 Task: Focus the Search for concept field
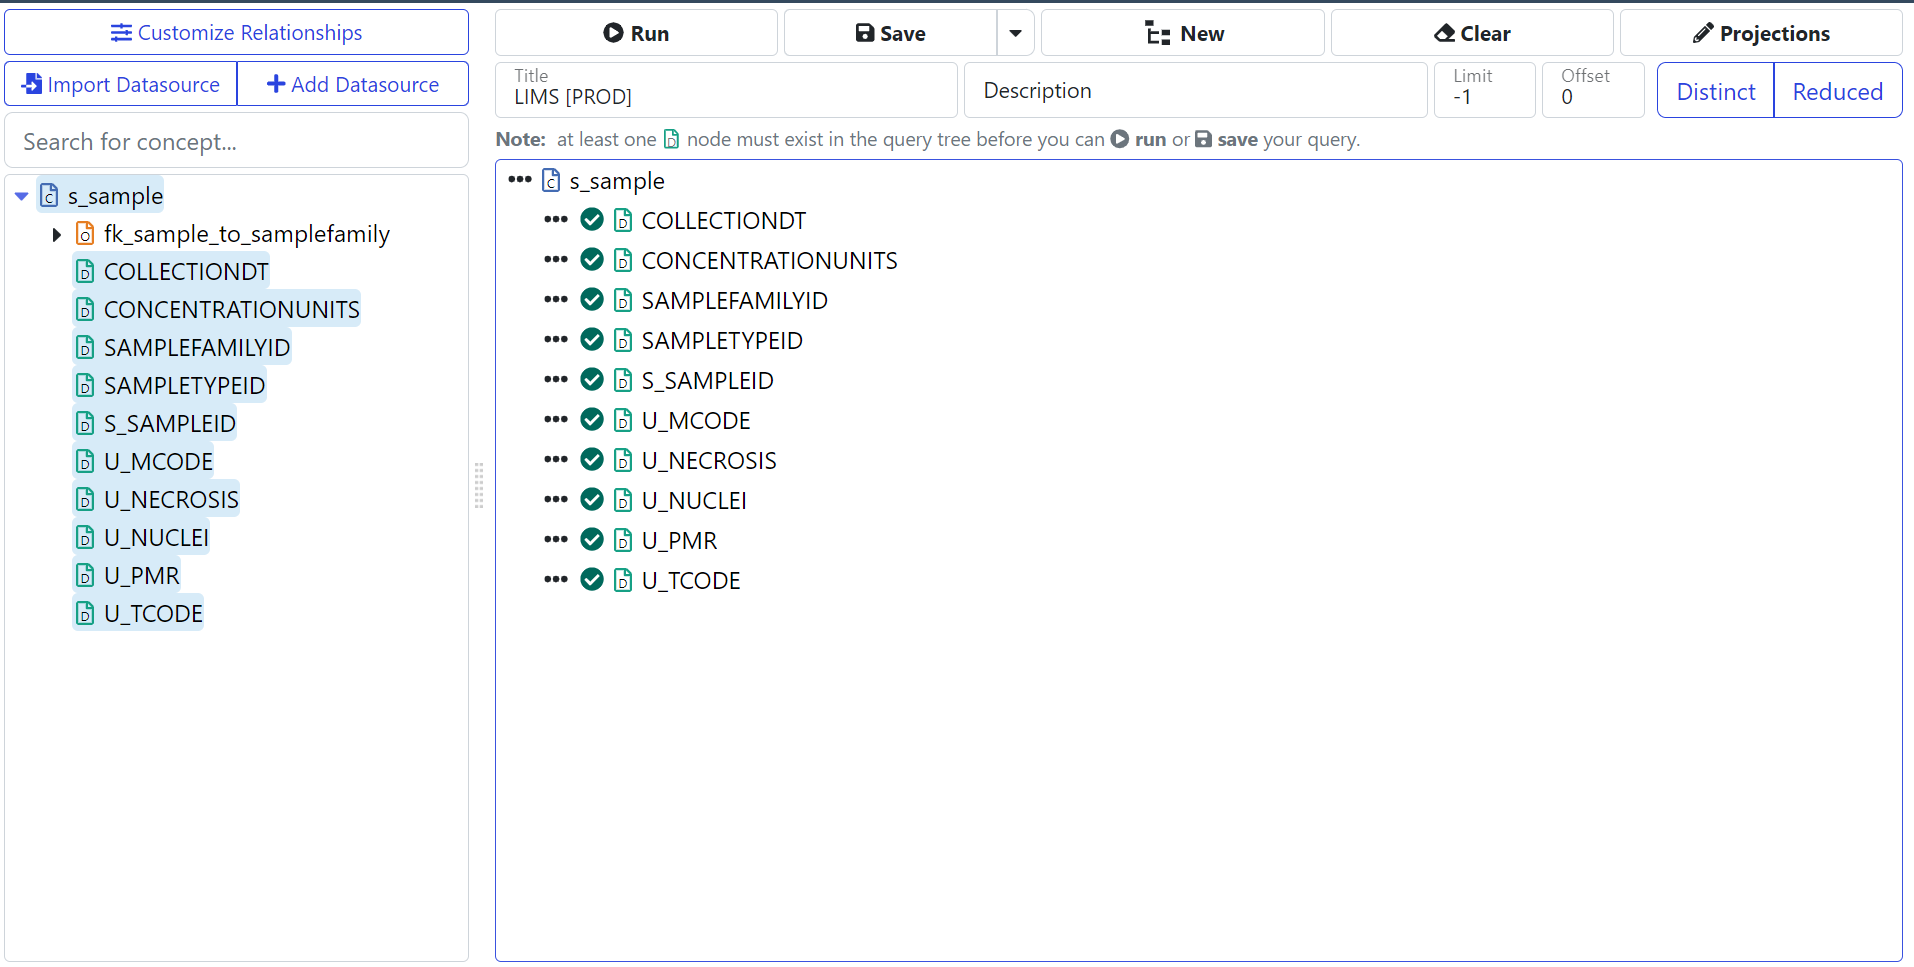tap(236, 142)
